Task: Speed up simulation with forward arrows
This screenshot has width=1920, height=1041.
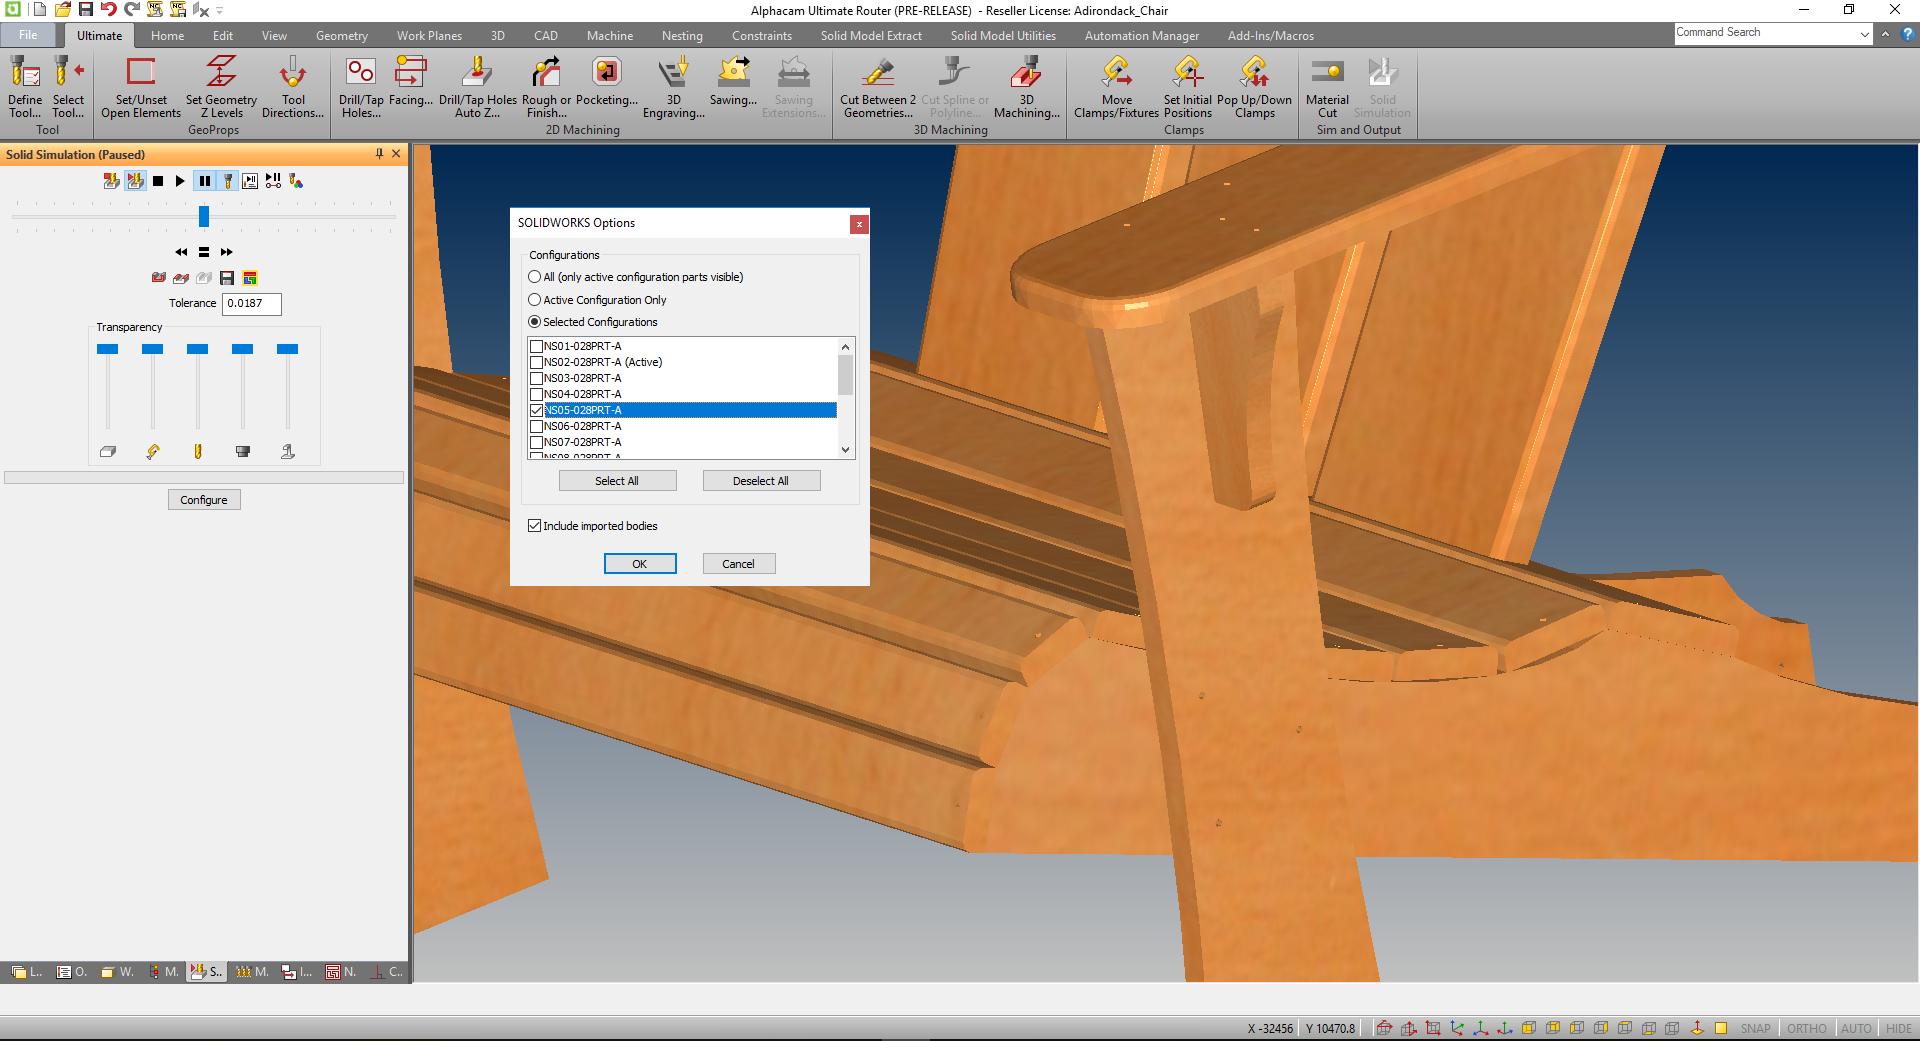Action: point(227,252)
